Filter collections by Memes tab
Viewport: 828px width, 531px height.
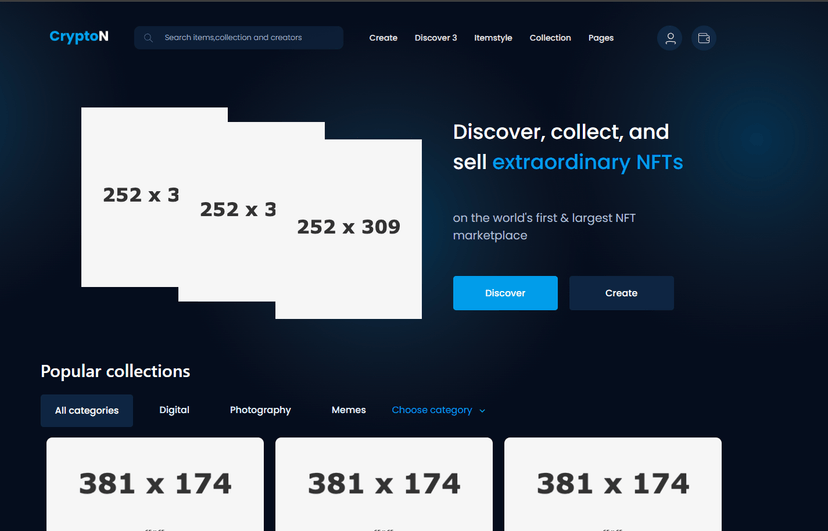point(349,410)
